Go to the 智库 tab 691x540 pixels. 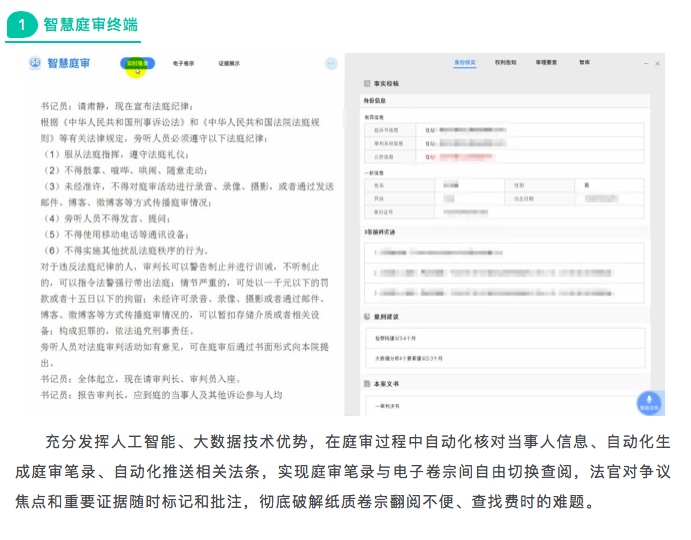(x=584, y=62)
